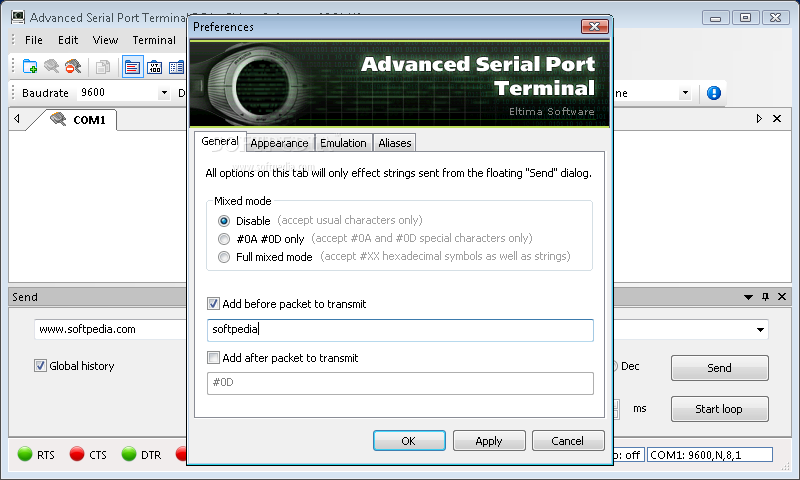Viewport: 800px width, 480px height.
Task: Click the red CTS indicator light
Action: pos(77,453)
